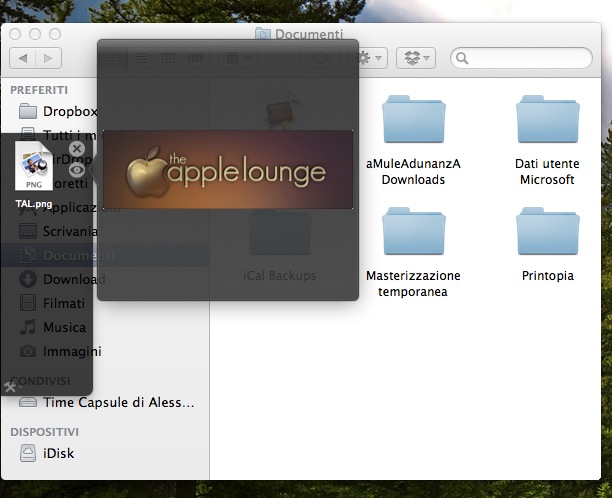Click in the Finder search field

[527, 58]
